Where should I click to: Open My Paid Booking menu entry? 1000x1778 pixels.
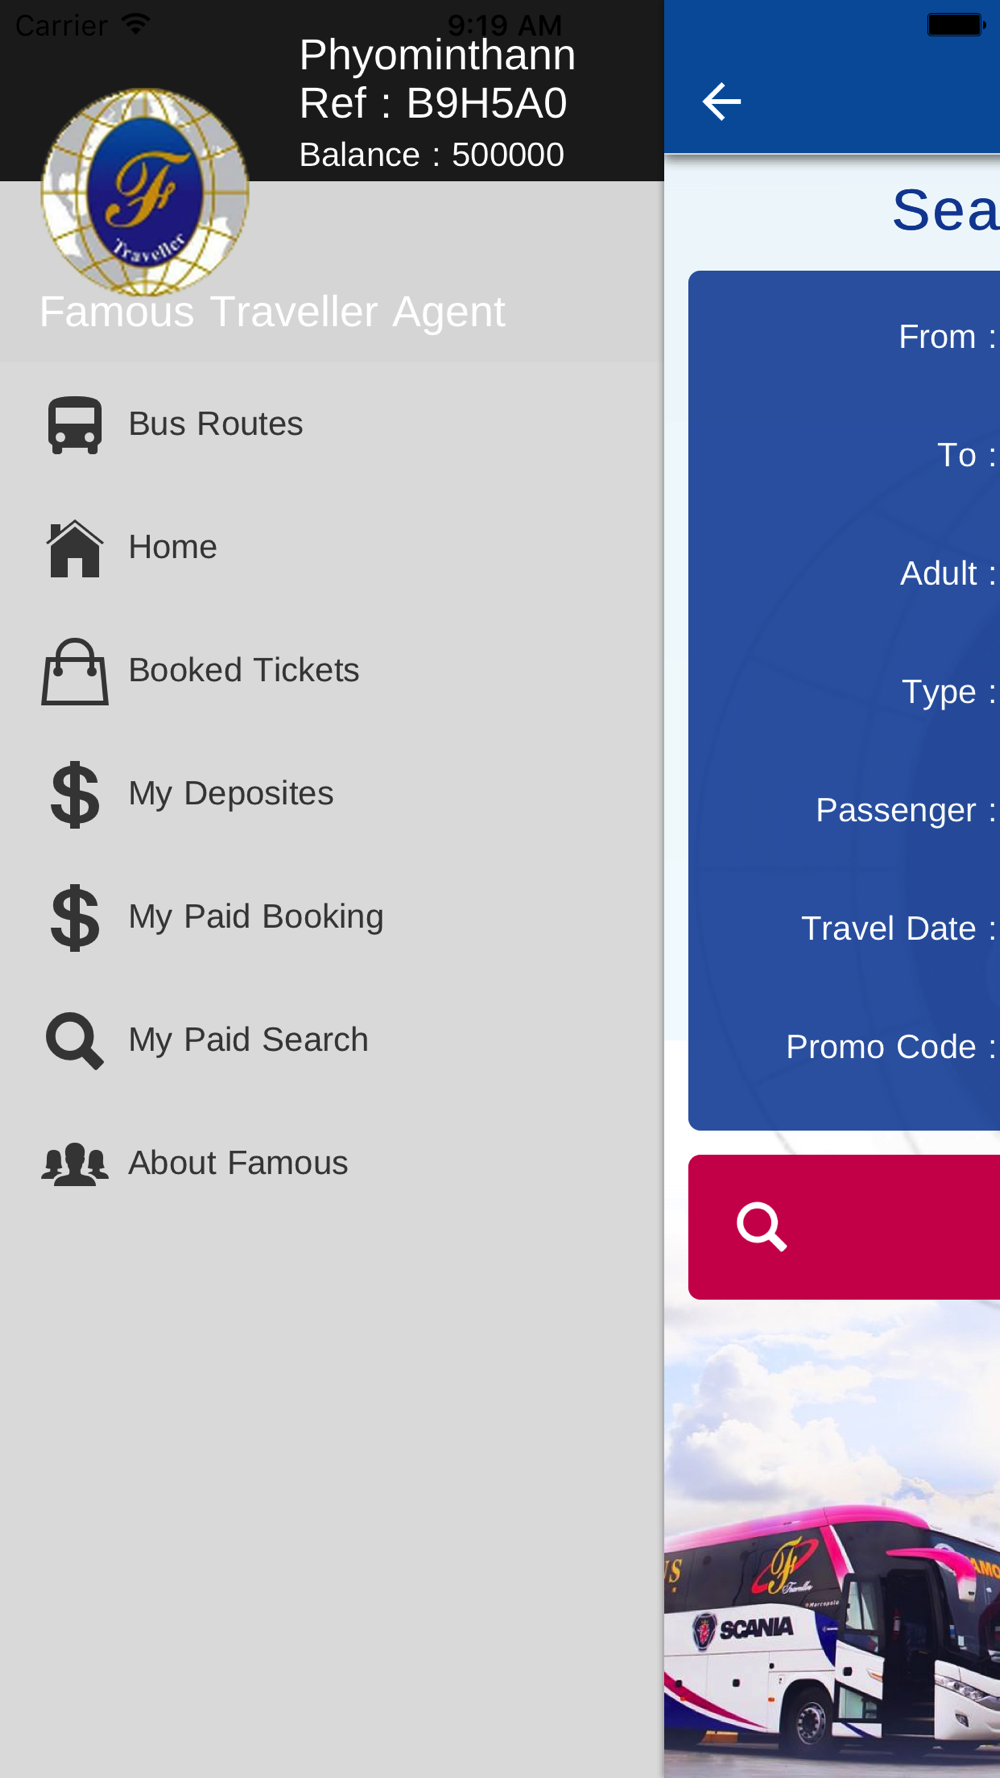click(x=256, y=916)
